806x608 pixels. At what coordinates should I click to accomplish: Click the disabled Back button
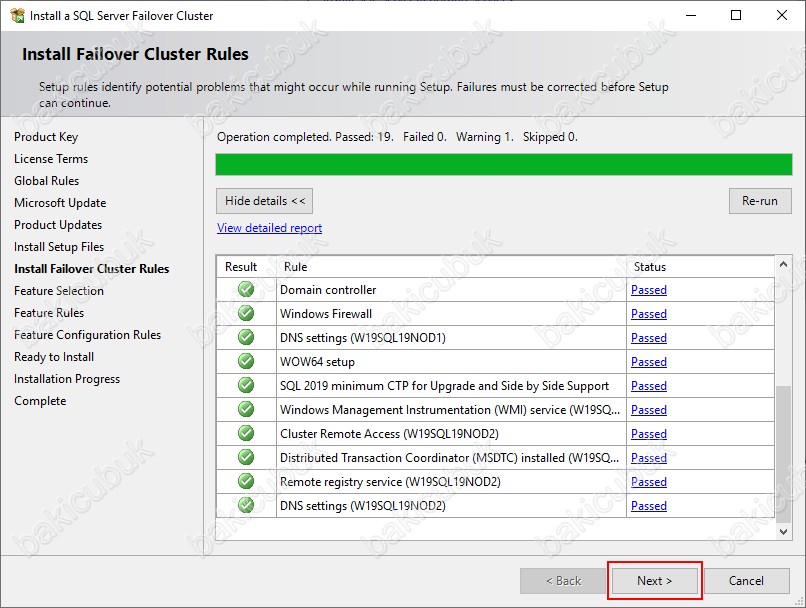[563, 581]
